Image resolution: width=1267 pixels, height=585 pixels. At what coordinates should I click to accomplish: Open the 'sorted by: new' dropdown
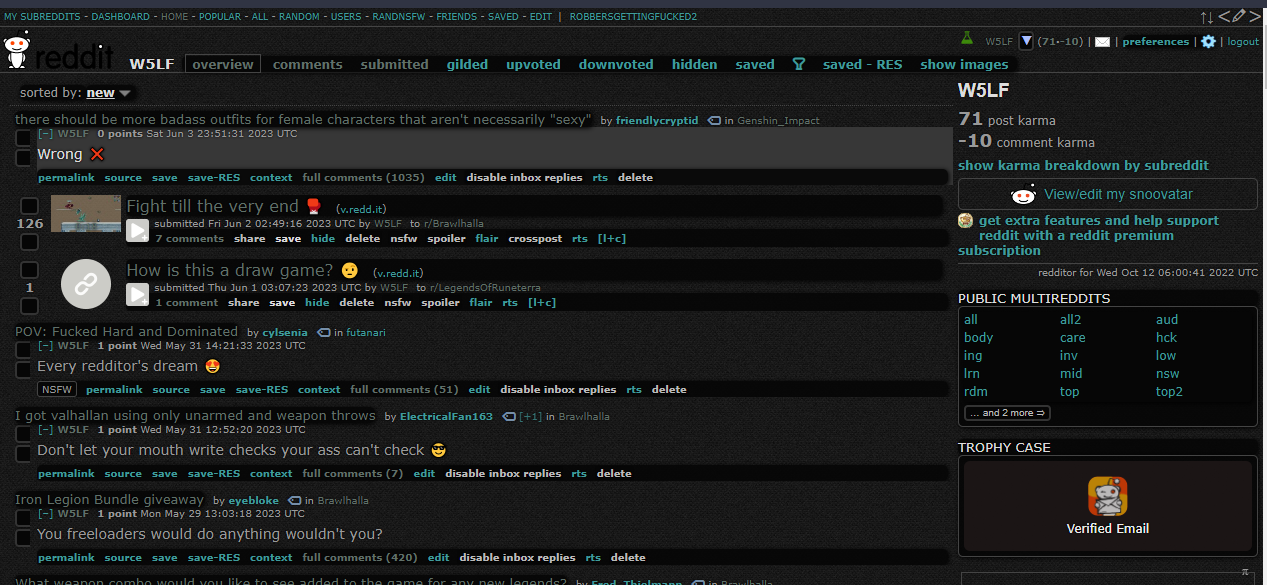109,93
